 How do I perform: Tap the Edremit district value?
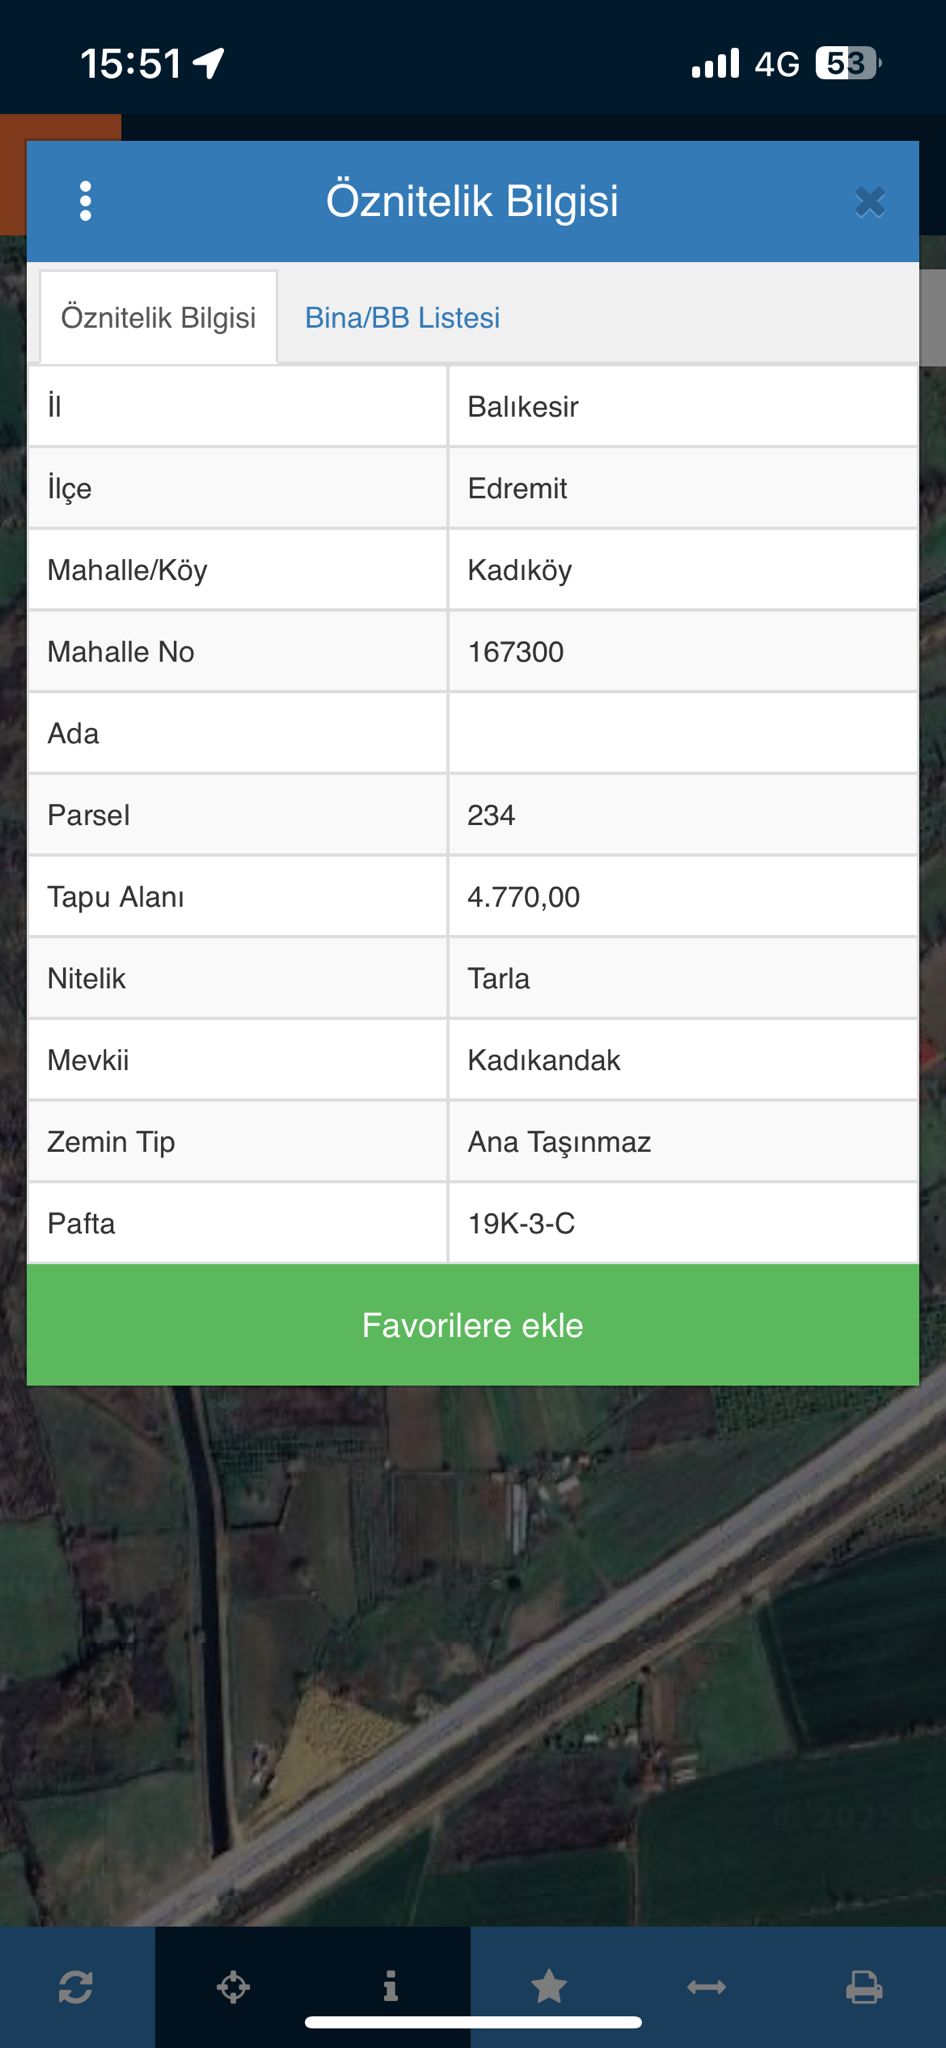coord(517,489)
